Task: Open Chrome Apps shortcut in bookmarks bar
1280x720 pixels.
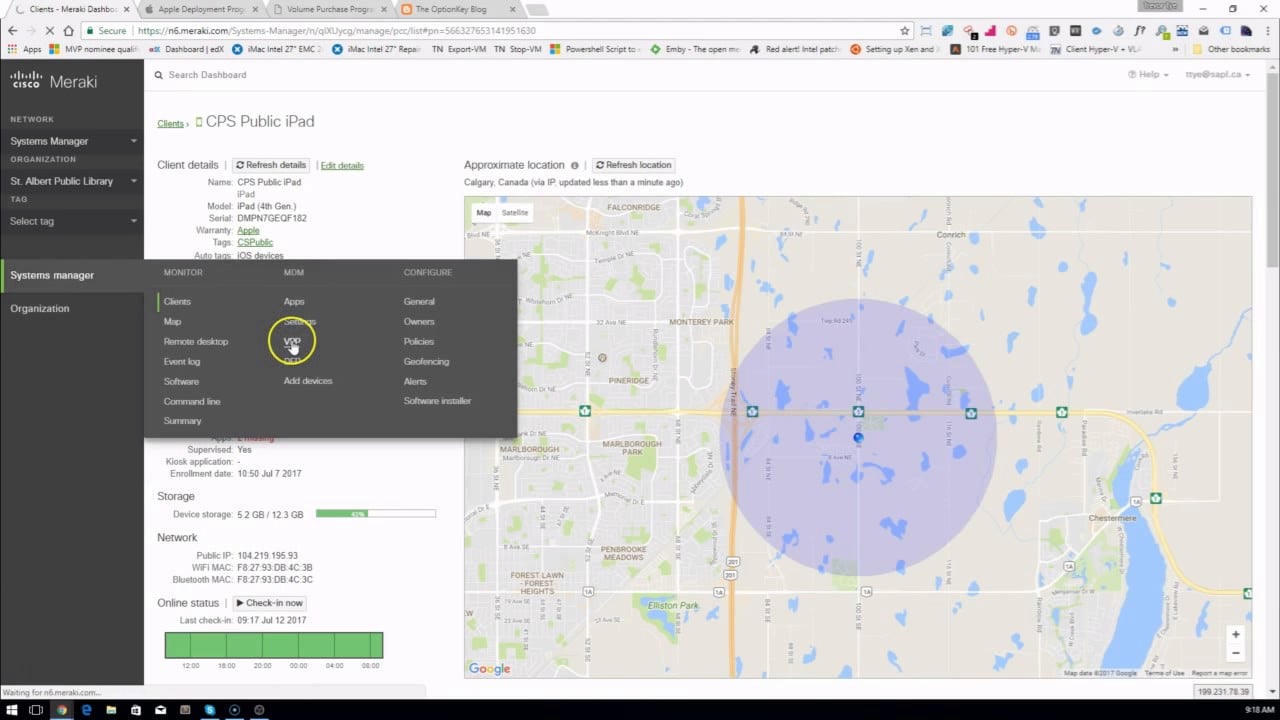Action: [x=25, y=49]
